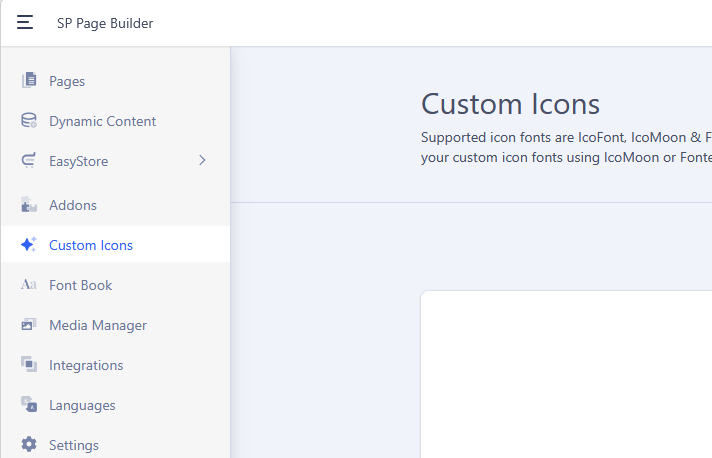Open the Pages menu item

tap(115, 81)
